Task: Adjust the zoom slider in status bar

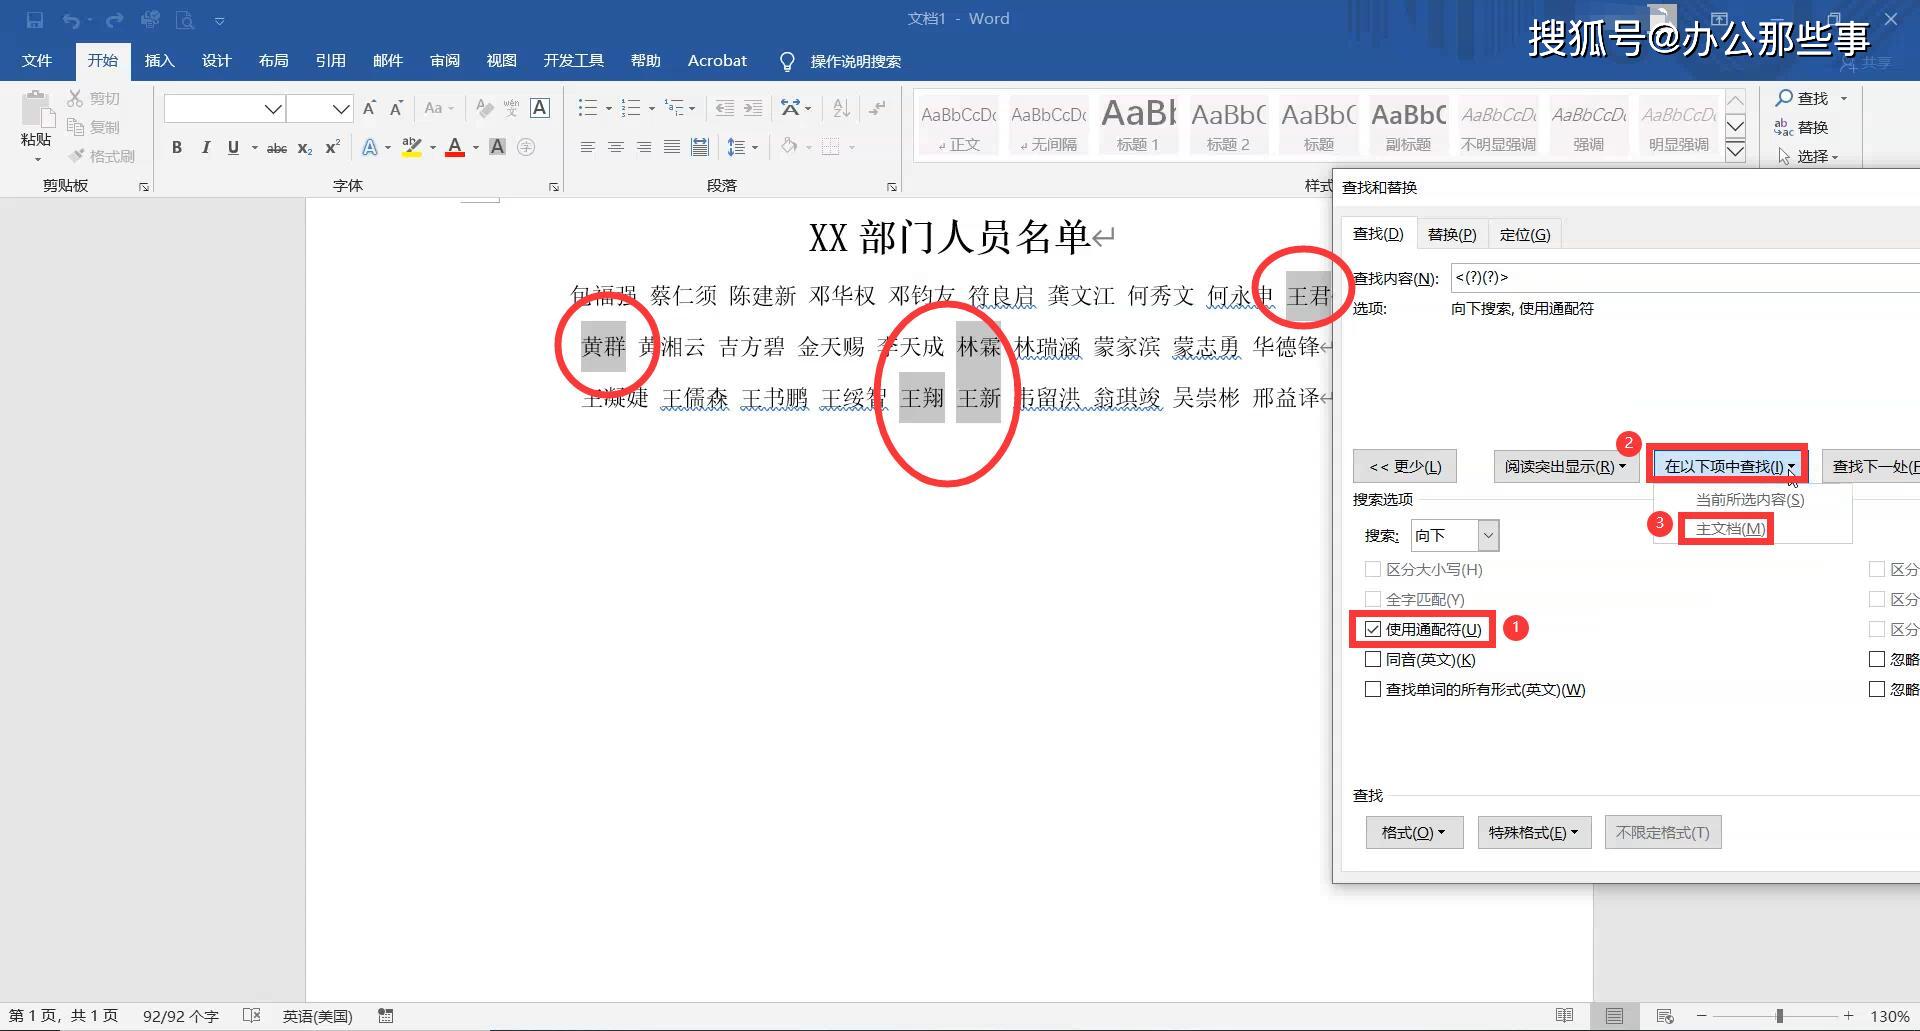Action: tap(1778, 1016)
